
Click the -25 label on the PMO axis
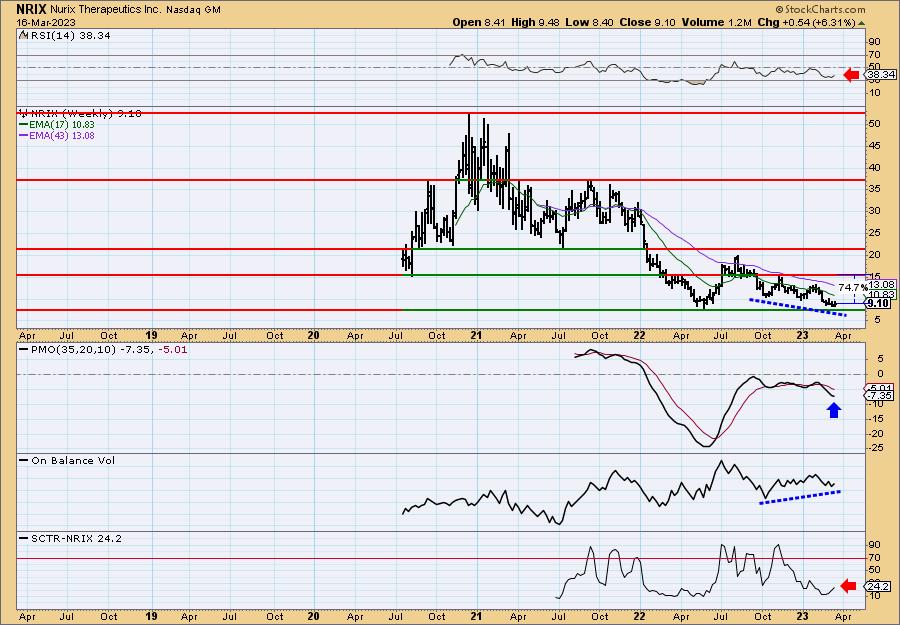click(x=875, y=448)
